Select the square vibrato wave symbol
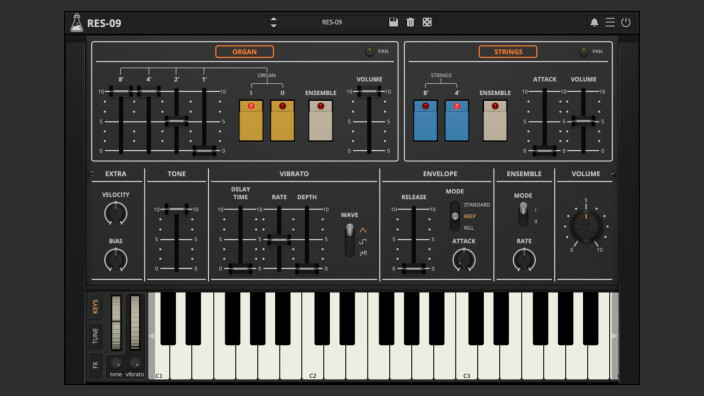704x396 pixels. [363, 242]
